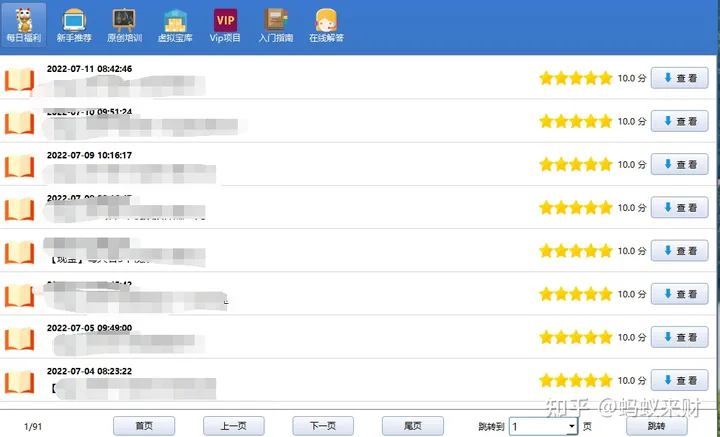The height and width of the screenshot is (437, 720).
Task: Click 查看 for the 2022-07-11 08:42:46 entry
Action: [x=680, y=78]
